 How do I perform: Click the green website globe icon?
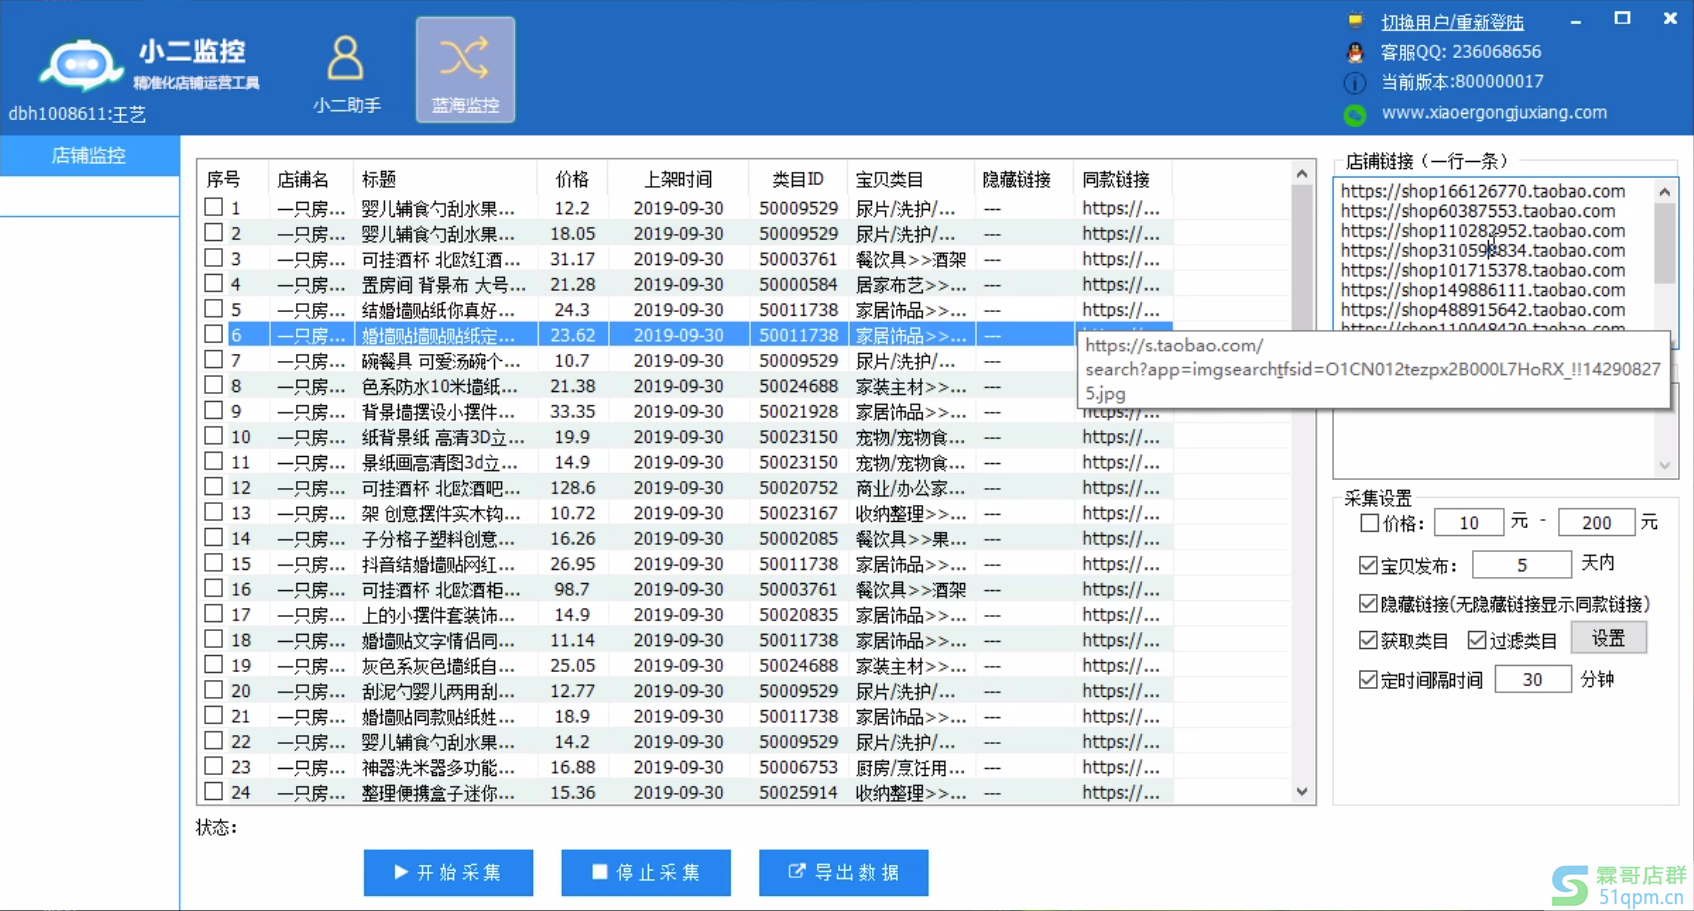1355,114
